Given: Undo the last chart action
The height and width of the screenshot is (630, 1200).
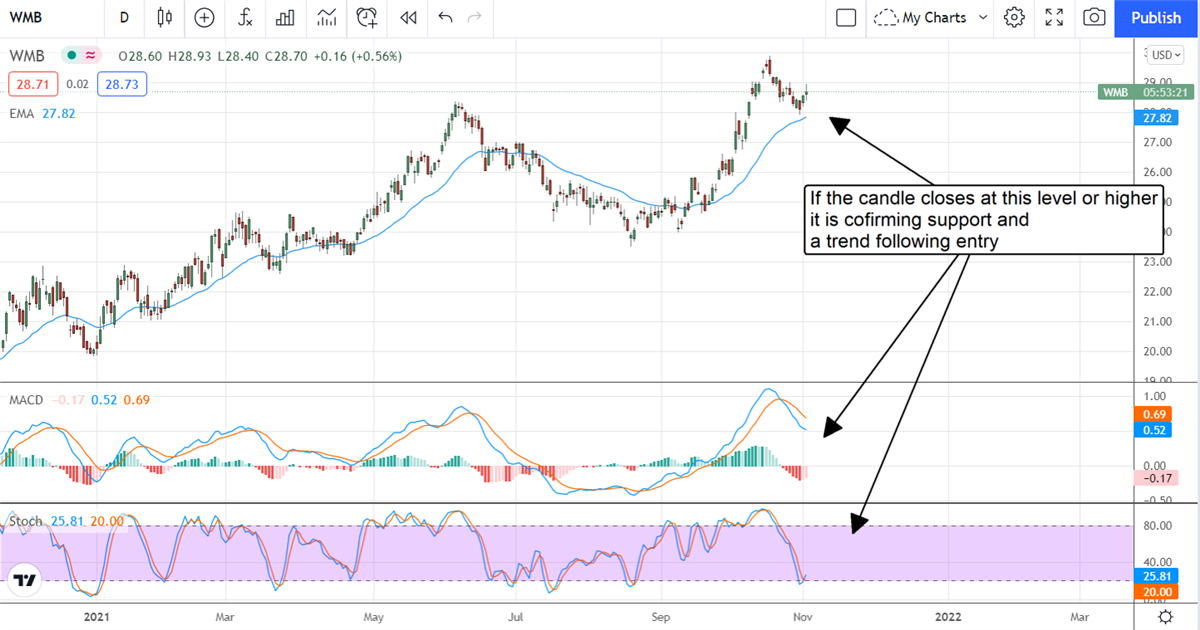Looking at the screenshot, I should point(445,17).
